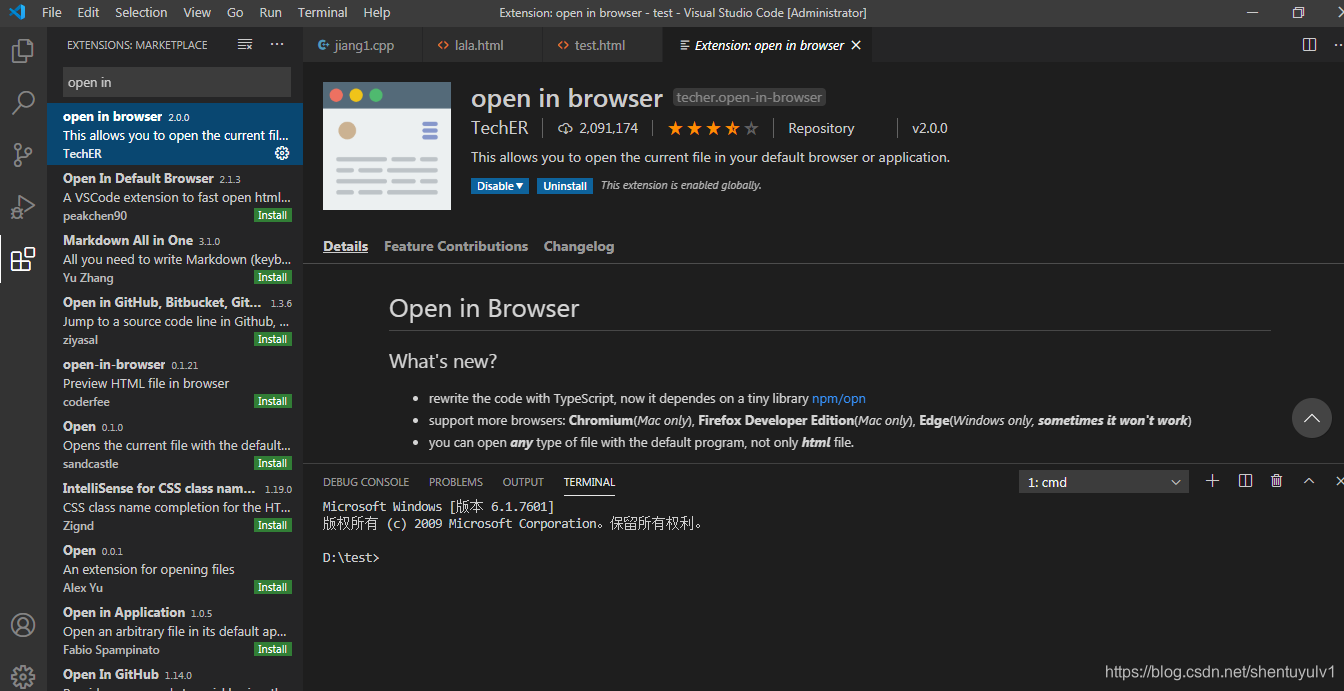The height and width of the screenshot is (691, 1344).
Task: Open the More Actions menu in the Extensions panel
Action: point(276,44)
